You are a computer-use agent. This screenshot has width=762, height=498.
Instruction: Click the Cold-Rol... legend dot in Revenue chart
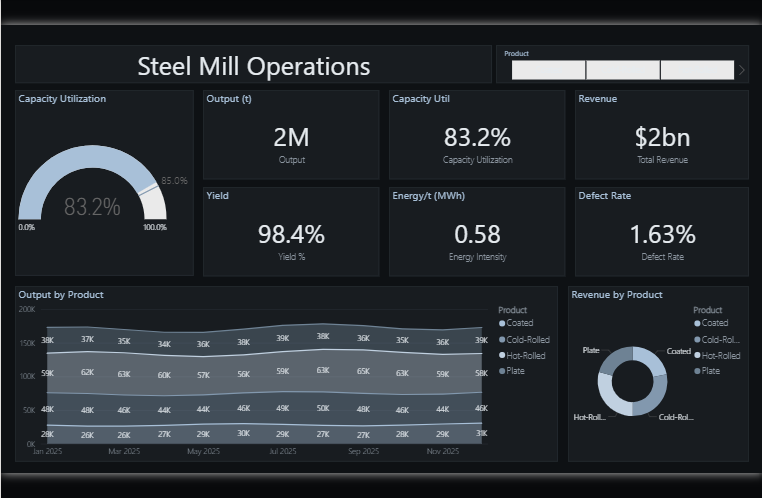tap(697, 340)
